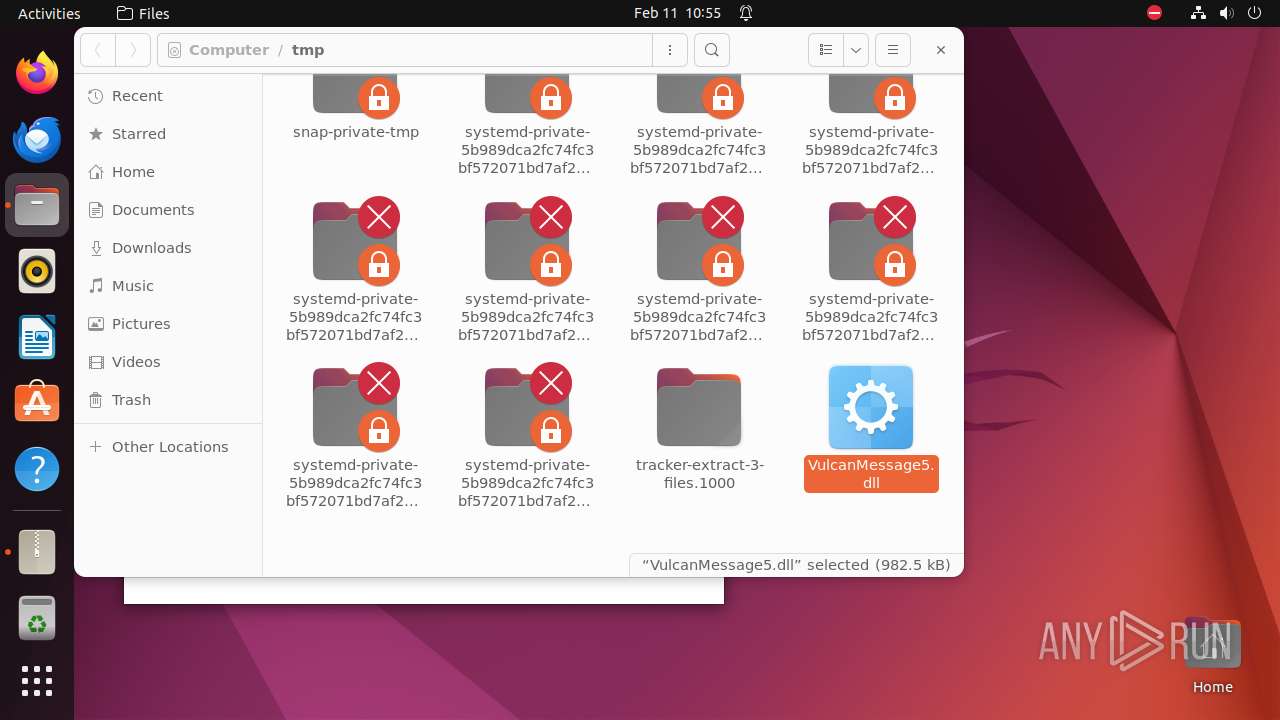Select VulcanMessage5.dll file icon
Screen dimensions: 1280x720
pyautogui.click(x=871, y=407)
